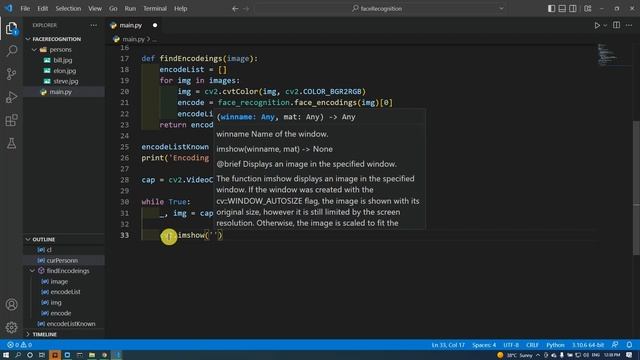Open elon.jpg in the explorer

64,71
